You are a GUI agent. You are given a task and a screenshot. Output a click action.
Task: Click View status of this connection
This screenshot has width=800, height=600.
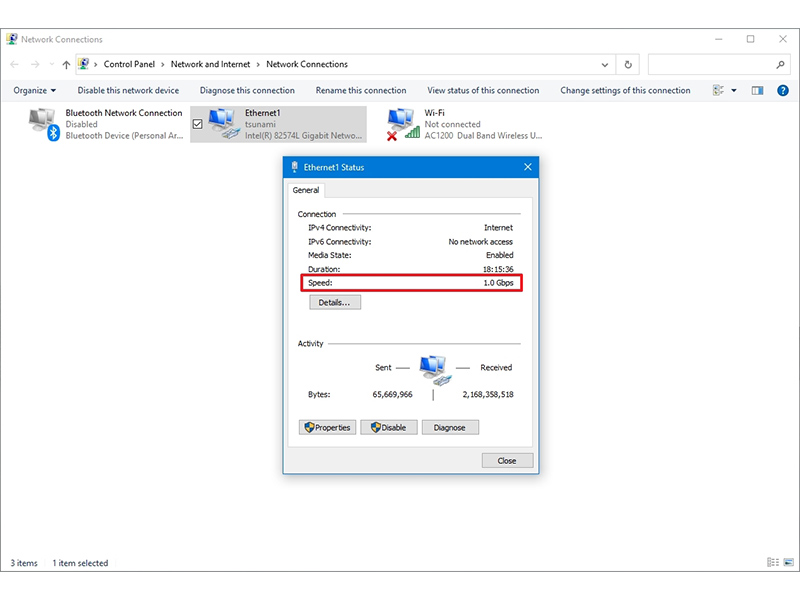tap(483, 90)
